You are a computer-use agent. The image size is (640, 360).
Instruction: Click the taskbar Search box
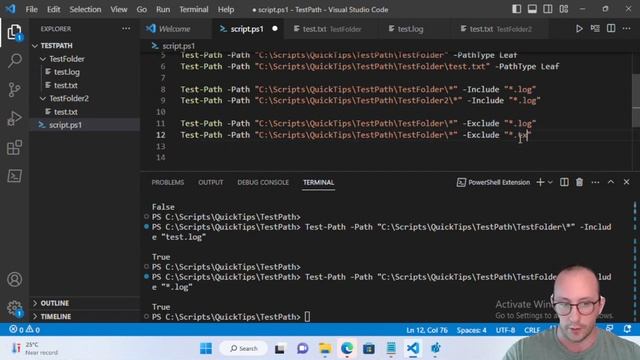[x=244, y=348]
